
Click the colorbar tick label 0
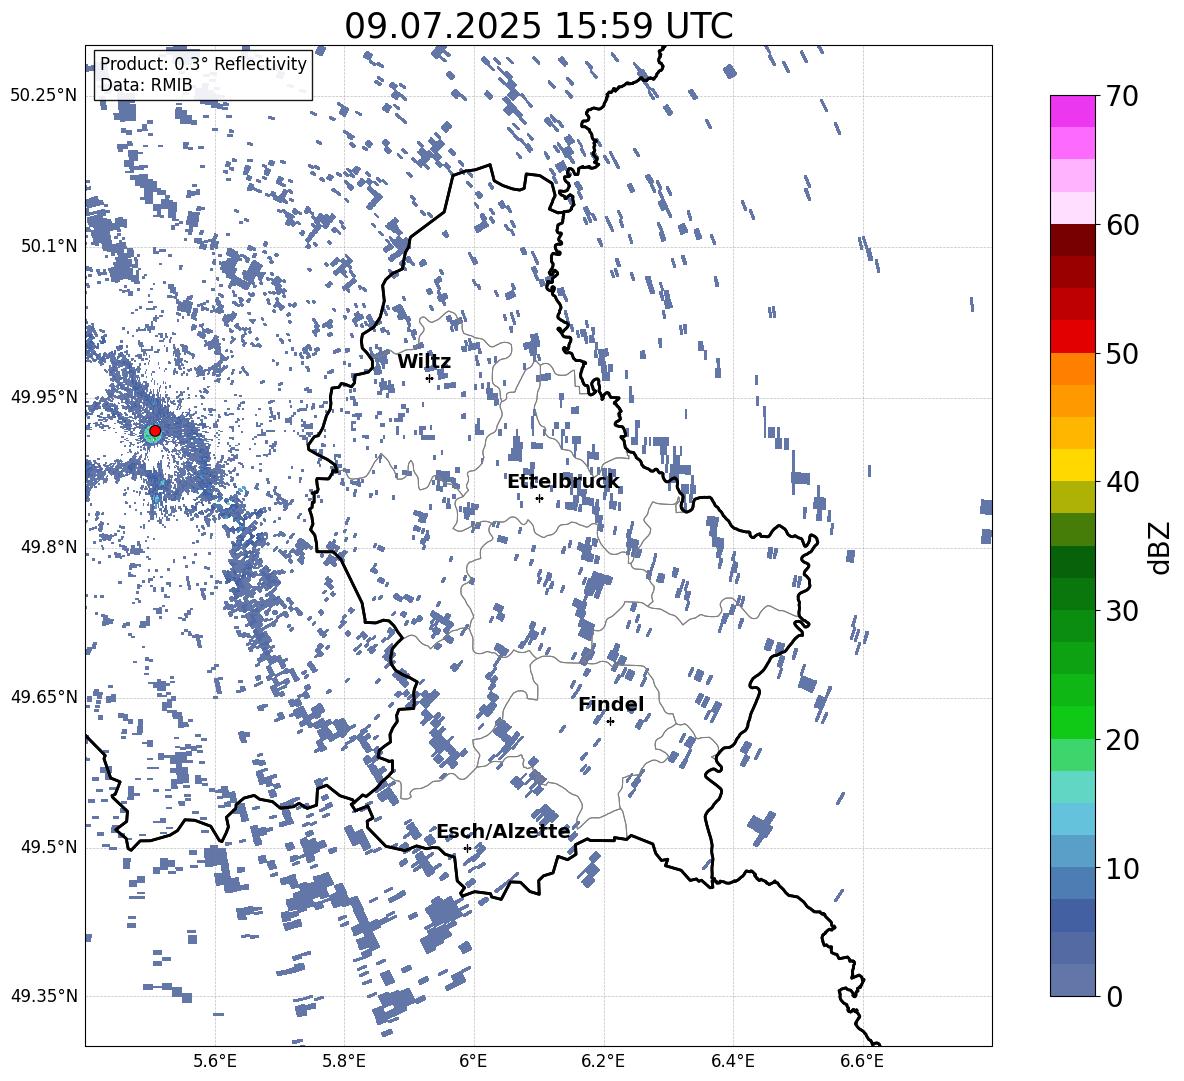pos(1114,996)
